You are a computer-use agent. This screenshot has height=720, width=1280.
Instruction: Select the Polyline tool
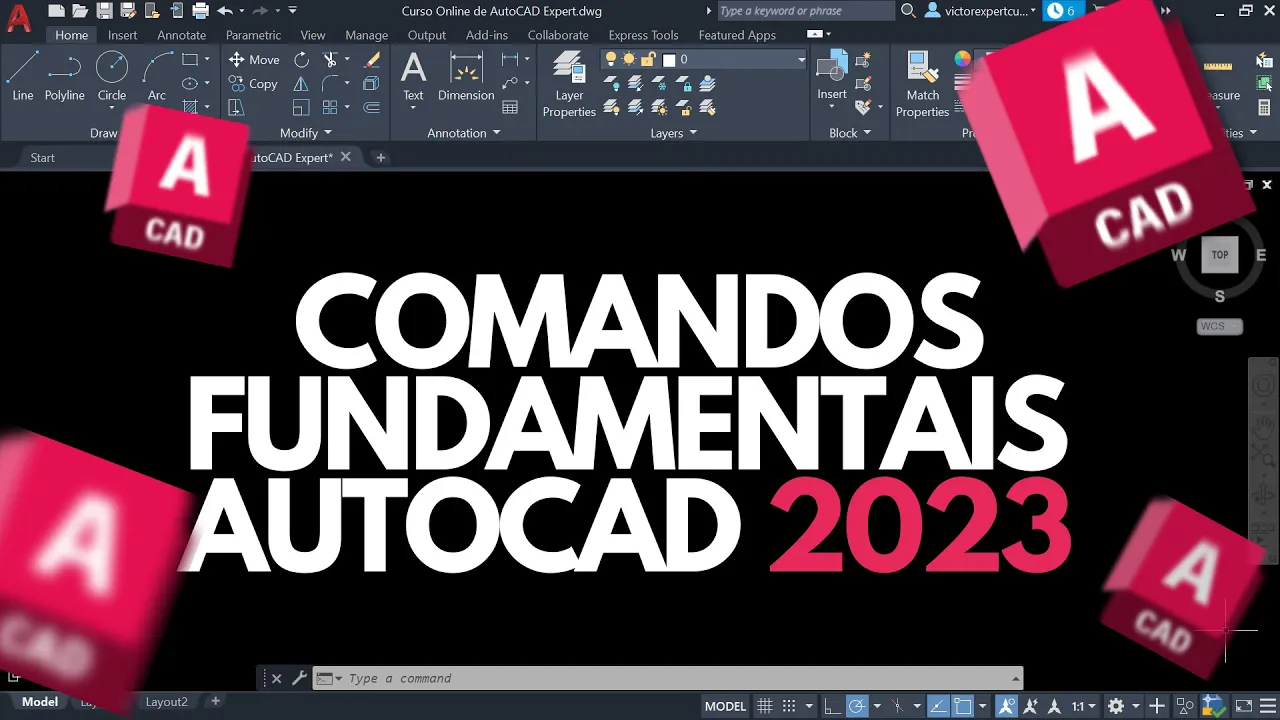tap(64, 77)
